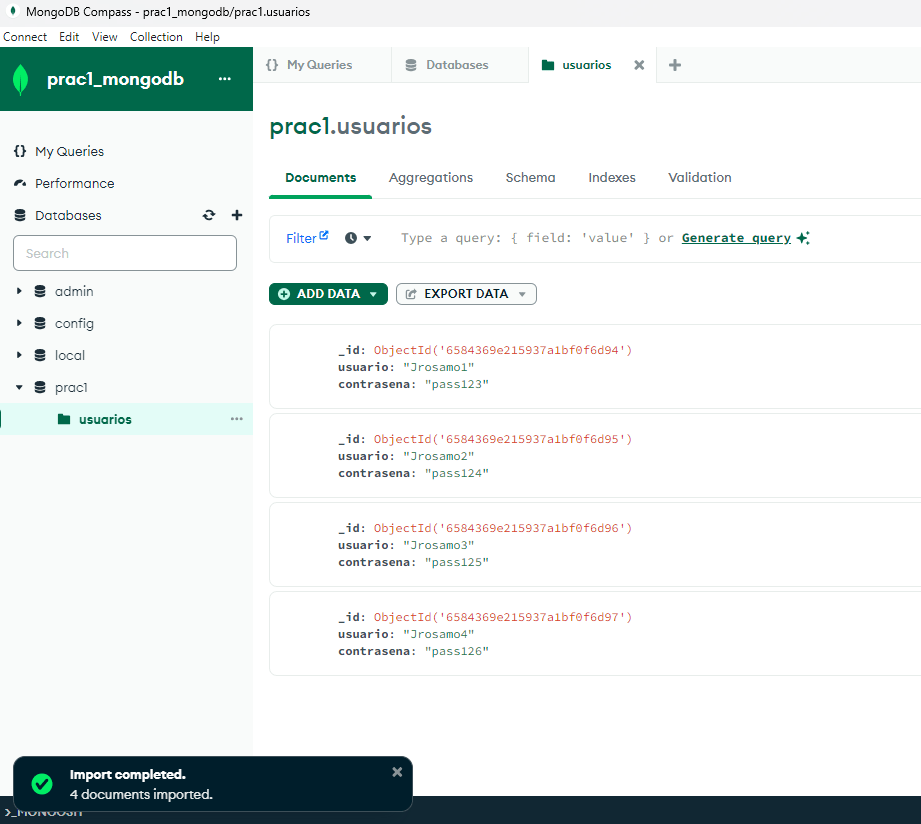Click the refresh databases icon

pos(209,215)
